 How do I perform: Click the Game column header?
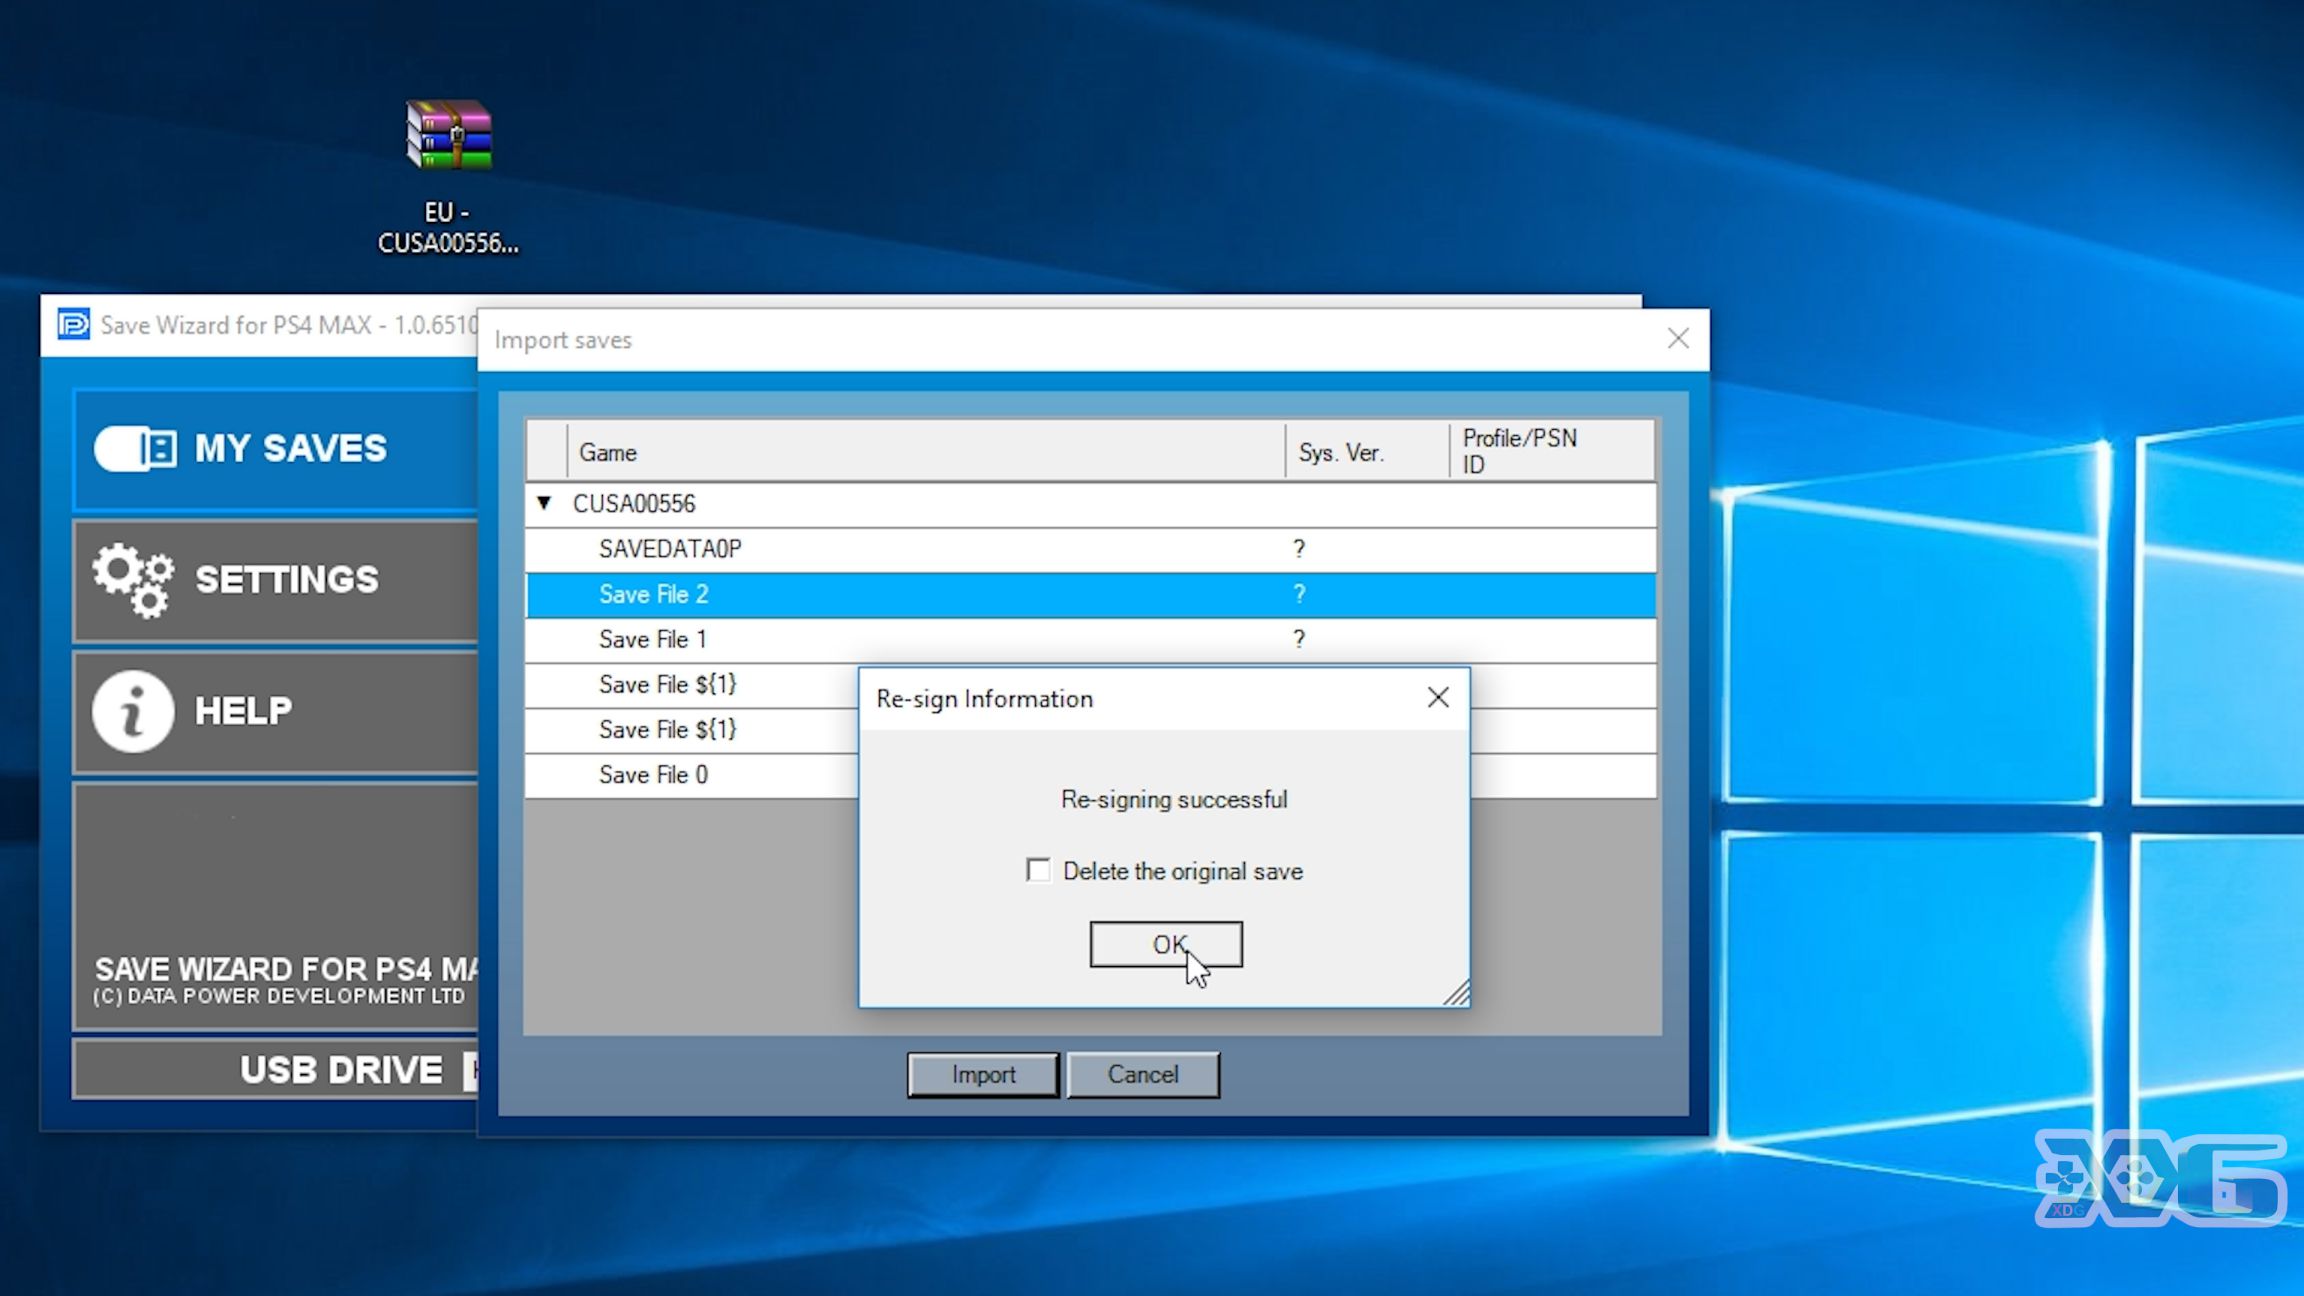point(926,452)
